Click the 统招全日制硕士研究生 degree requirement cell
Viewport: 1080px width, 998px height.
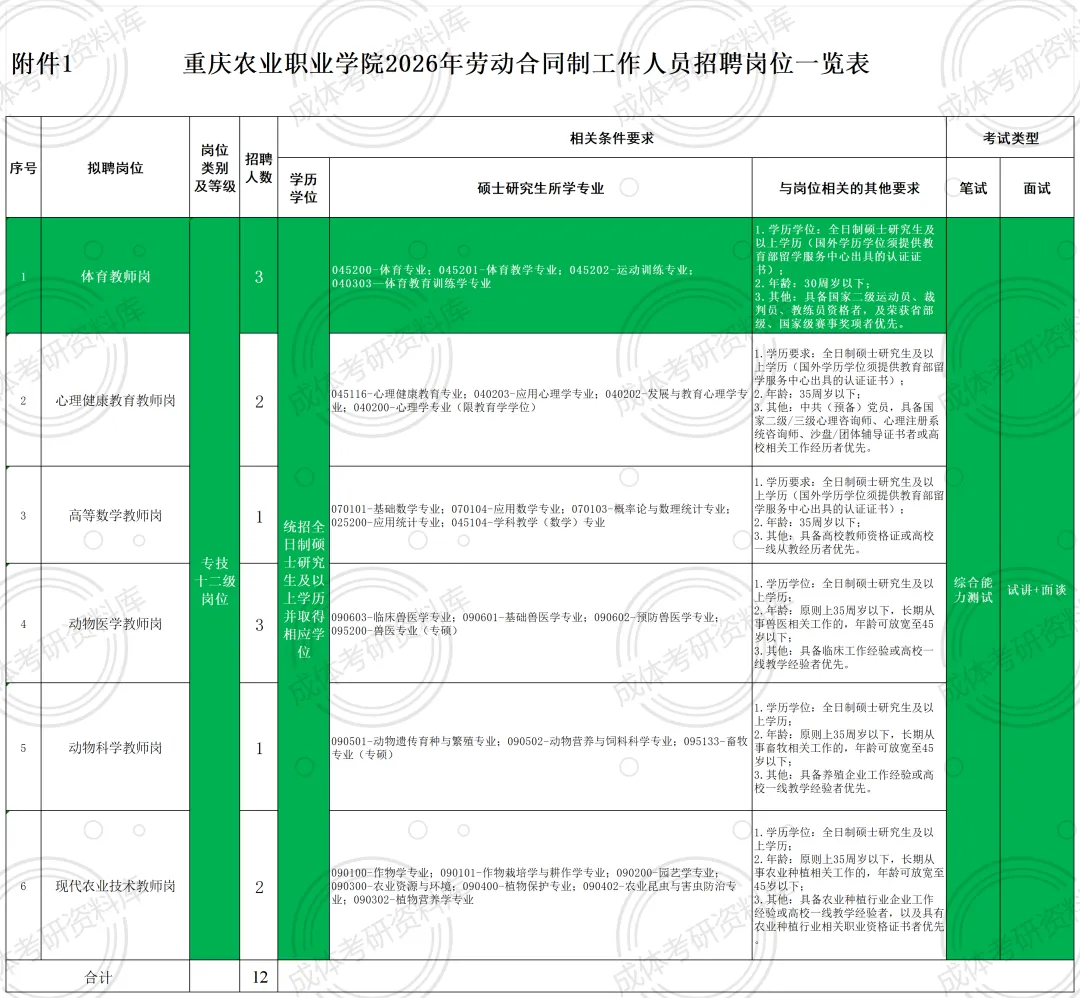point(304,589)
